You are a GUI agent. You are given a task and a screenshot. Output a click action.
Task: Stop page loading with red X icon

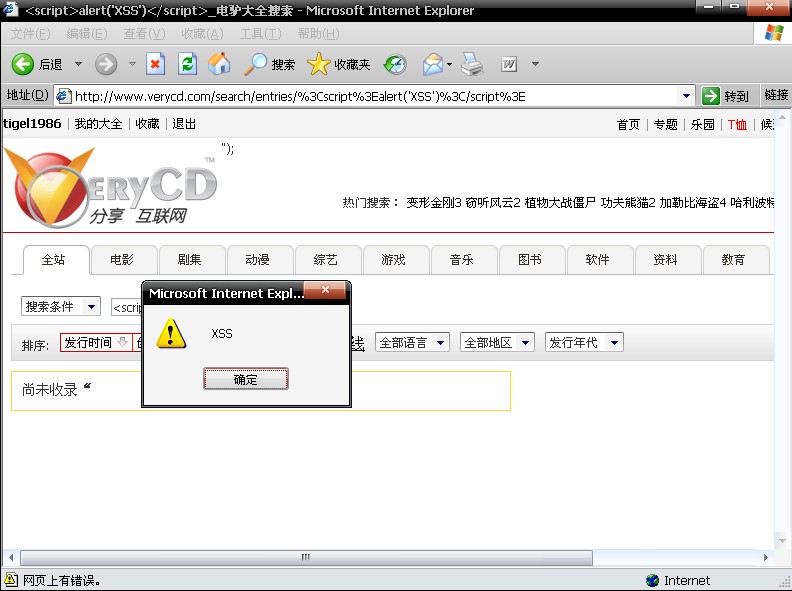click(x=155, y=64)
